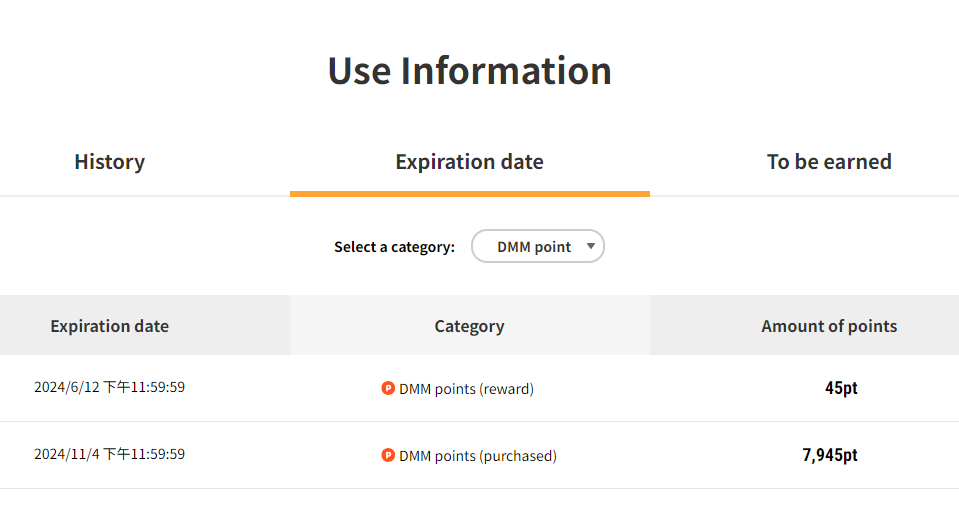Image resolution: width=959 pixels, height=509 pixels.
Task: Click the 45pt amount value
Action: [x=841, y=388]
